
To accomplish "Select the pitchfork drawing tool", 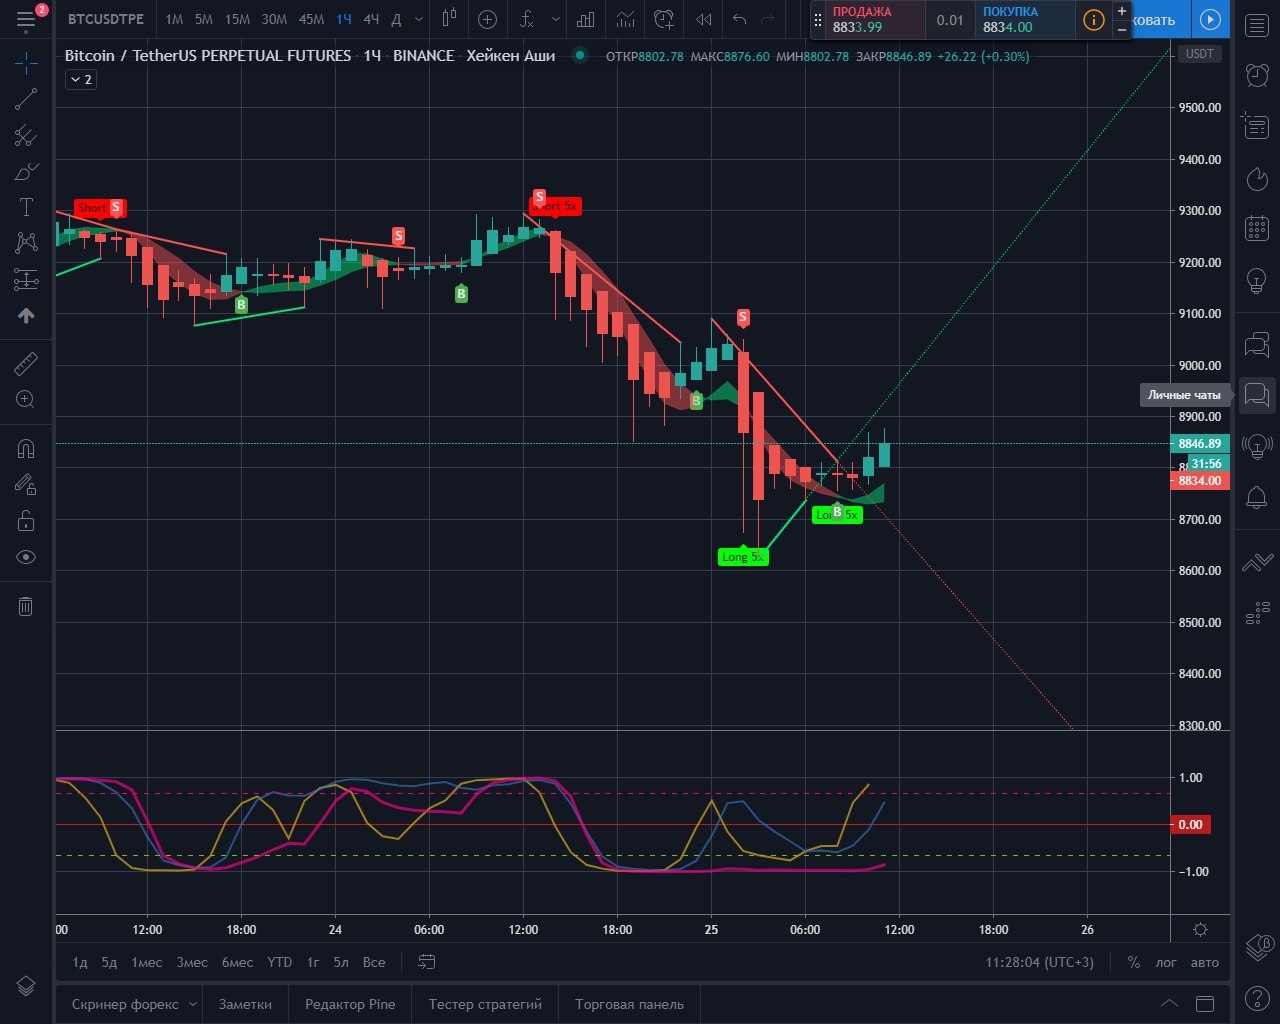I will [x=26, y=136].
